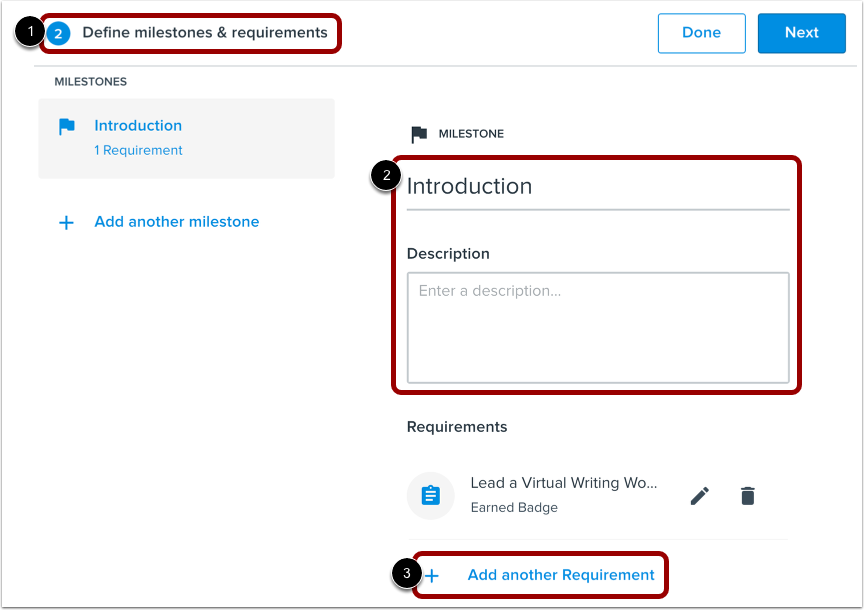This screenshot has width=864, height=610.
Task: Select the Lead a Virtual Writing requirement row
Action: [564, 483]
